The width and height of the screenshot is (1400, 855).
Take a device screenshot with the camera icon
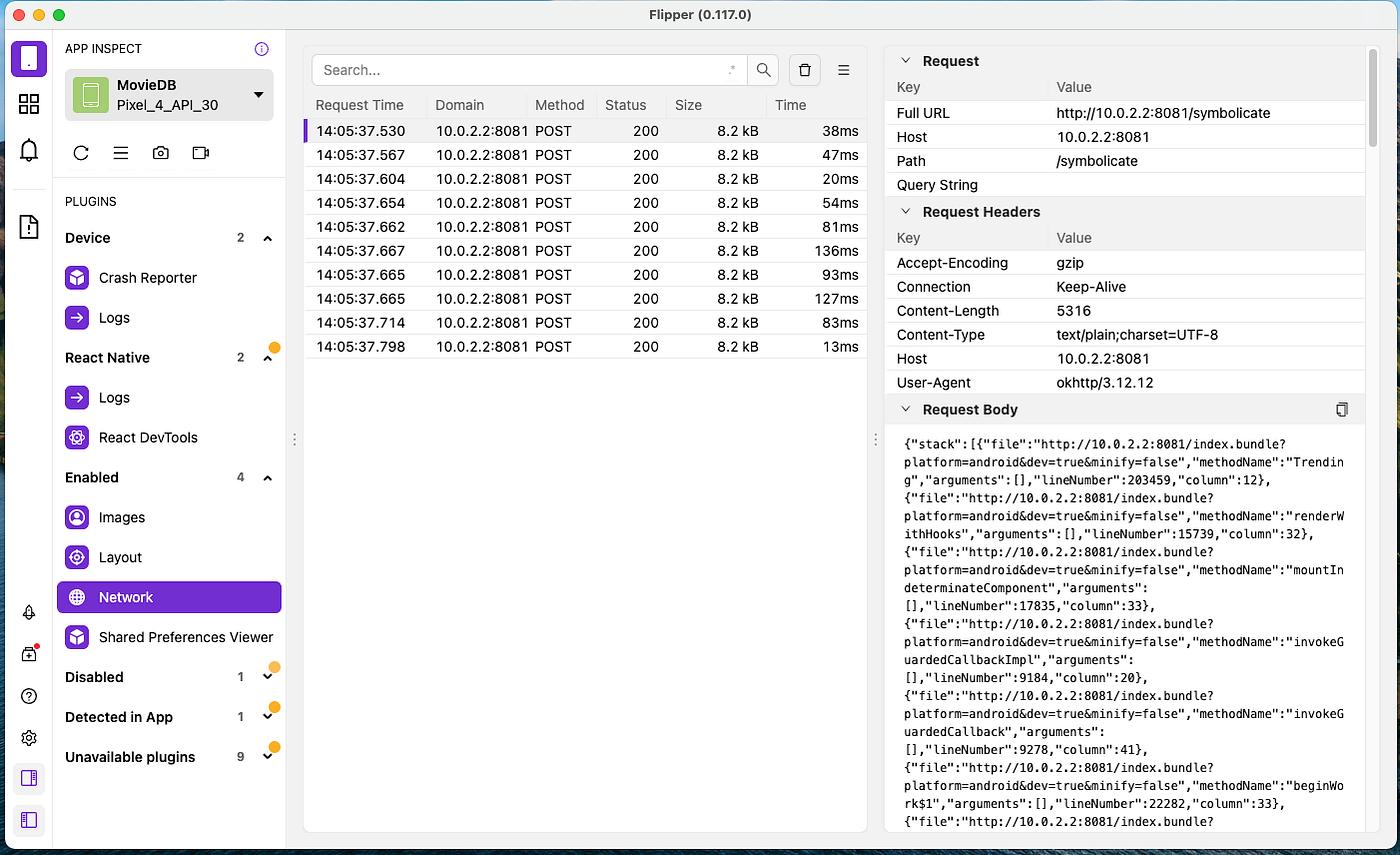click(x=161, y=153)
